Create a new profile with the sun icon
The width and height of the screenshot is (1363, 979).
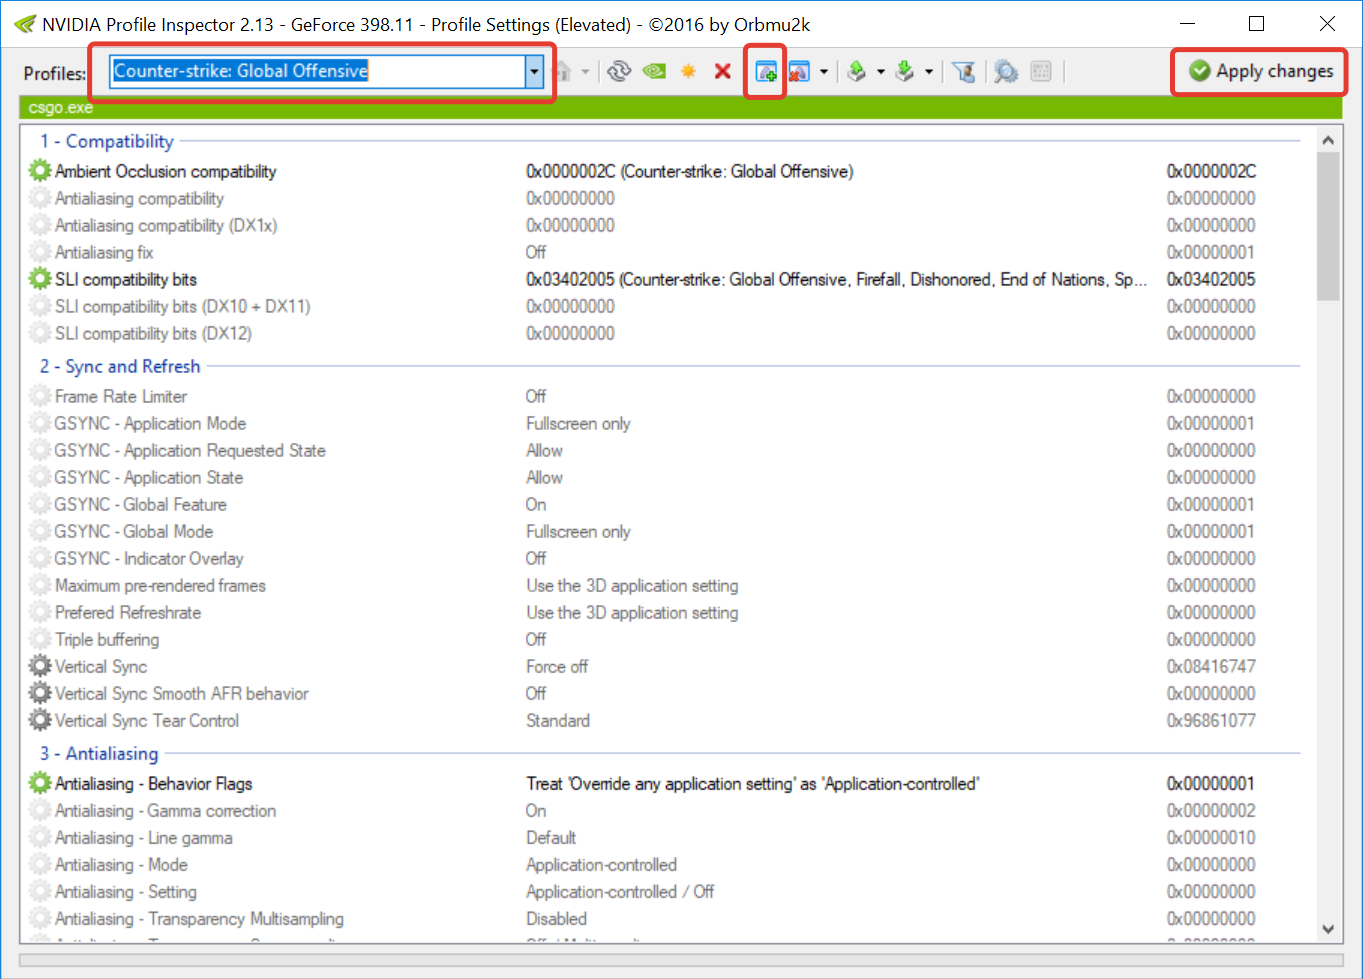point(688,71)
